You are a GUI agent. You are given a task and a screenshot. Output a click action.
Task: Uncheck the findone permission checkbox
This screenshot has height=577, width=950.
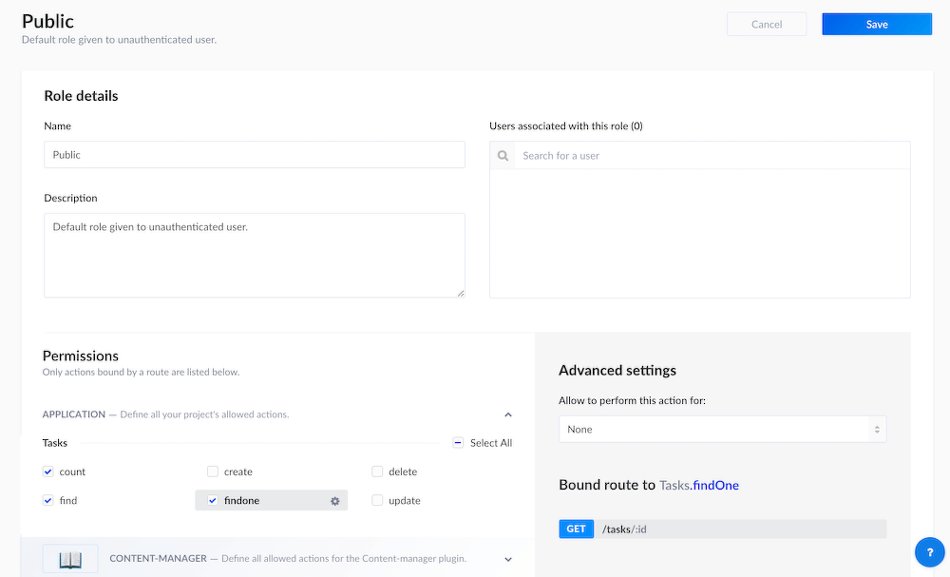[x=212, y=501]
